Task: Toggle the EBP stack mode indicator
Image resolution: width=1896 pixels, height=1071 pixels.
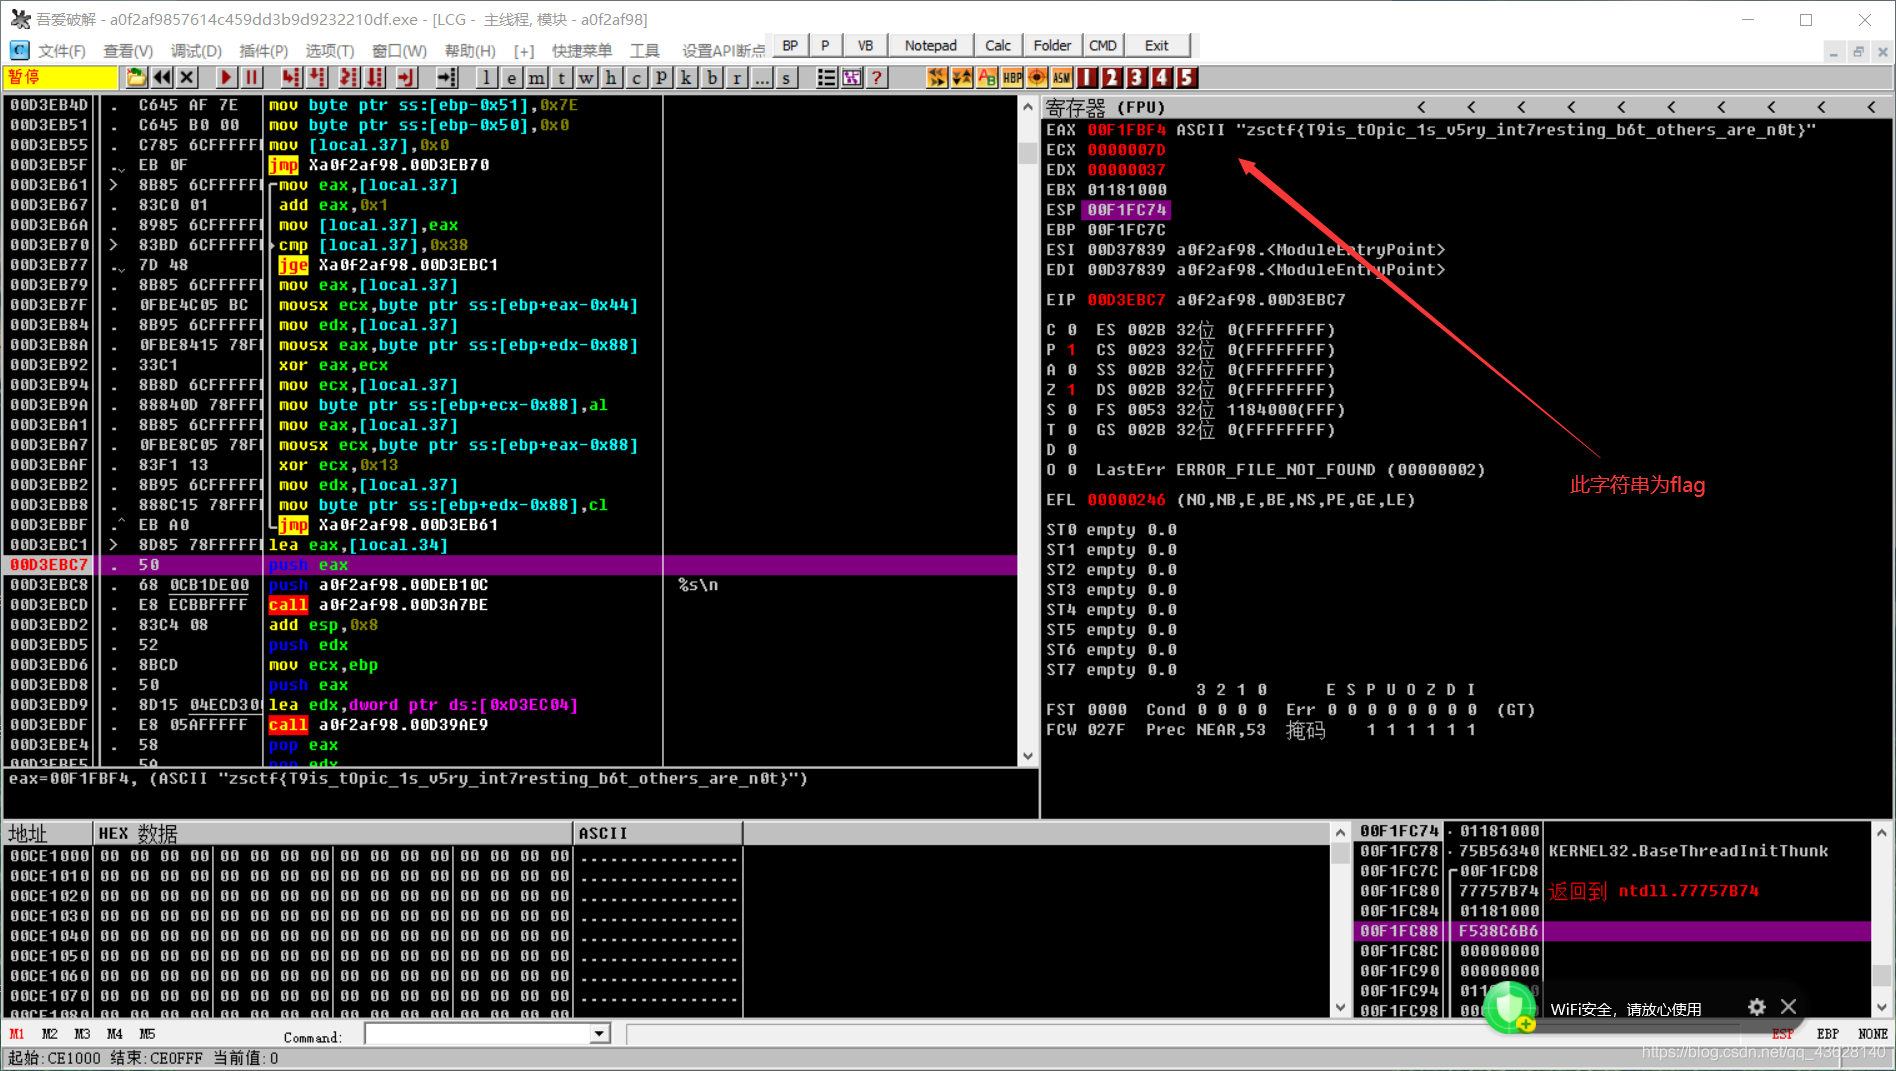Action: (1828, 1034)
